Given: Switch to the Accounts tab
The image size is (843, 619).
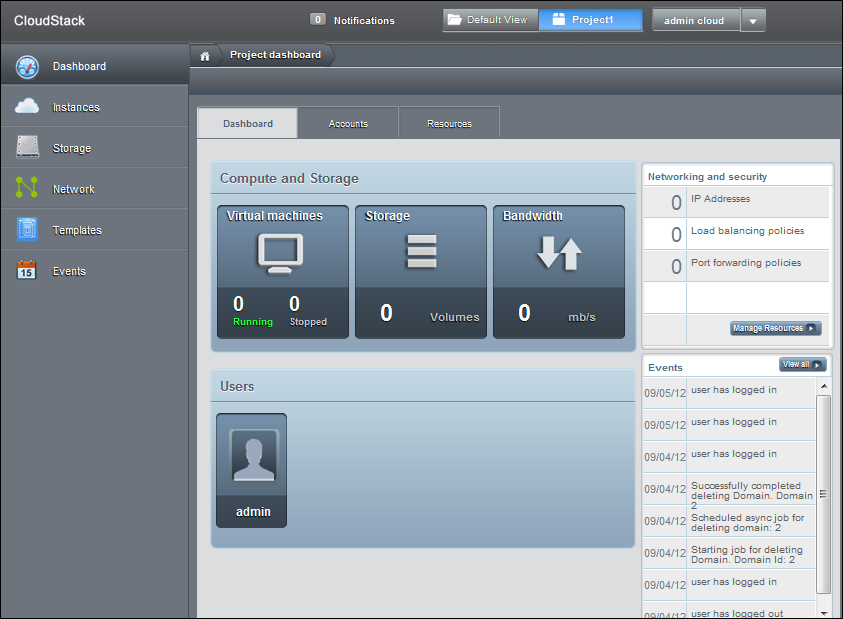Looking at the screenshot, I should pos(348,123).
